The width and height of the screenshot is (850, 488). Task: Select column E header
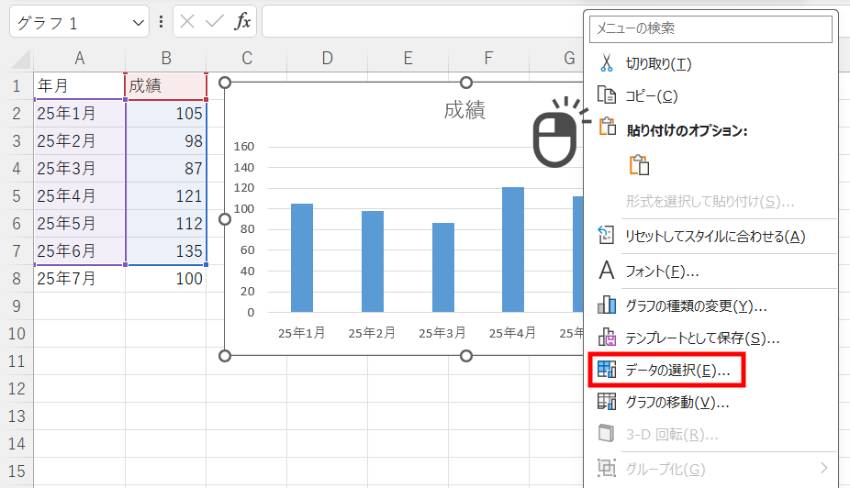(408, 58)
